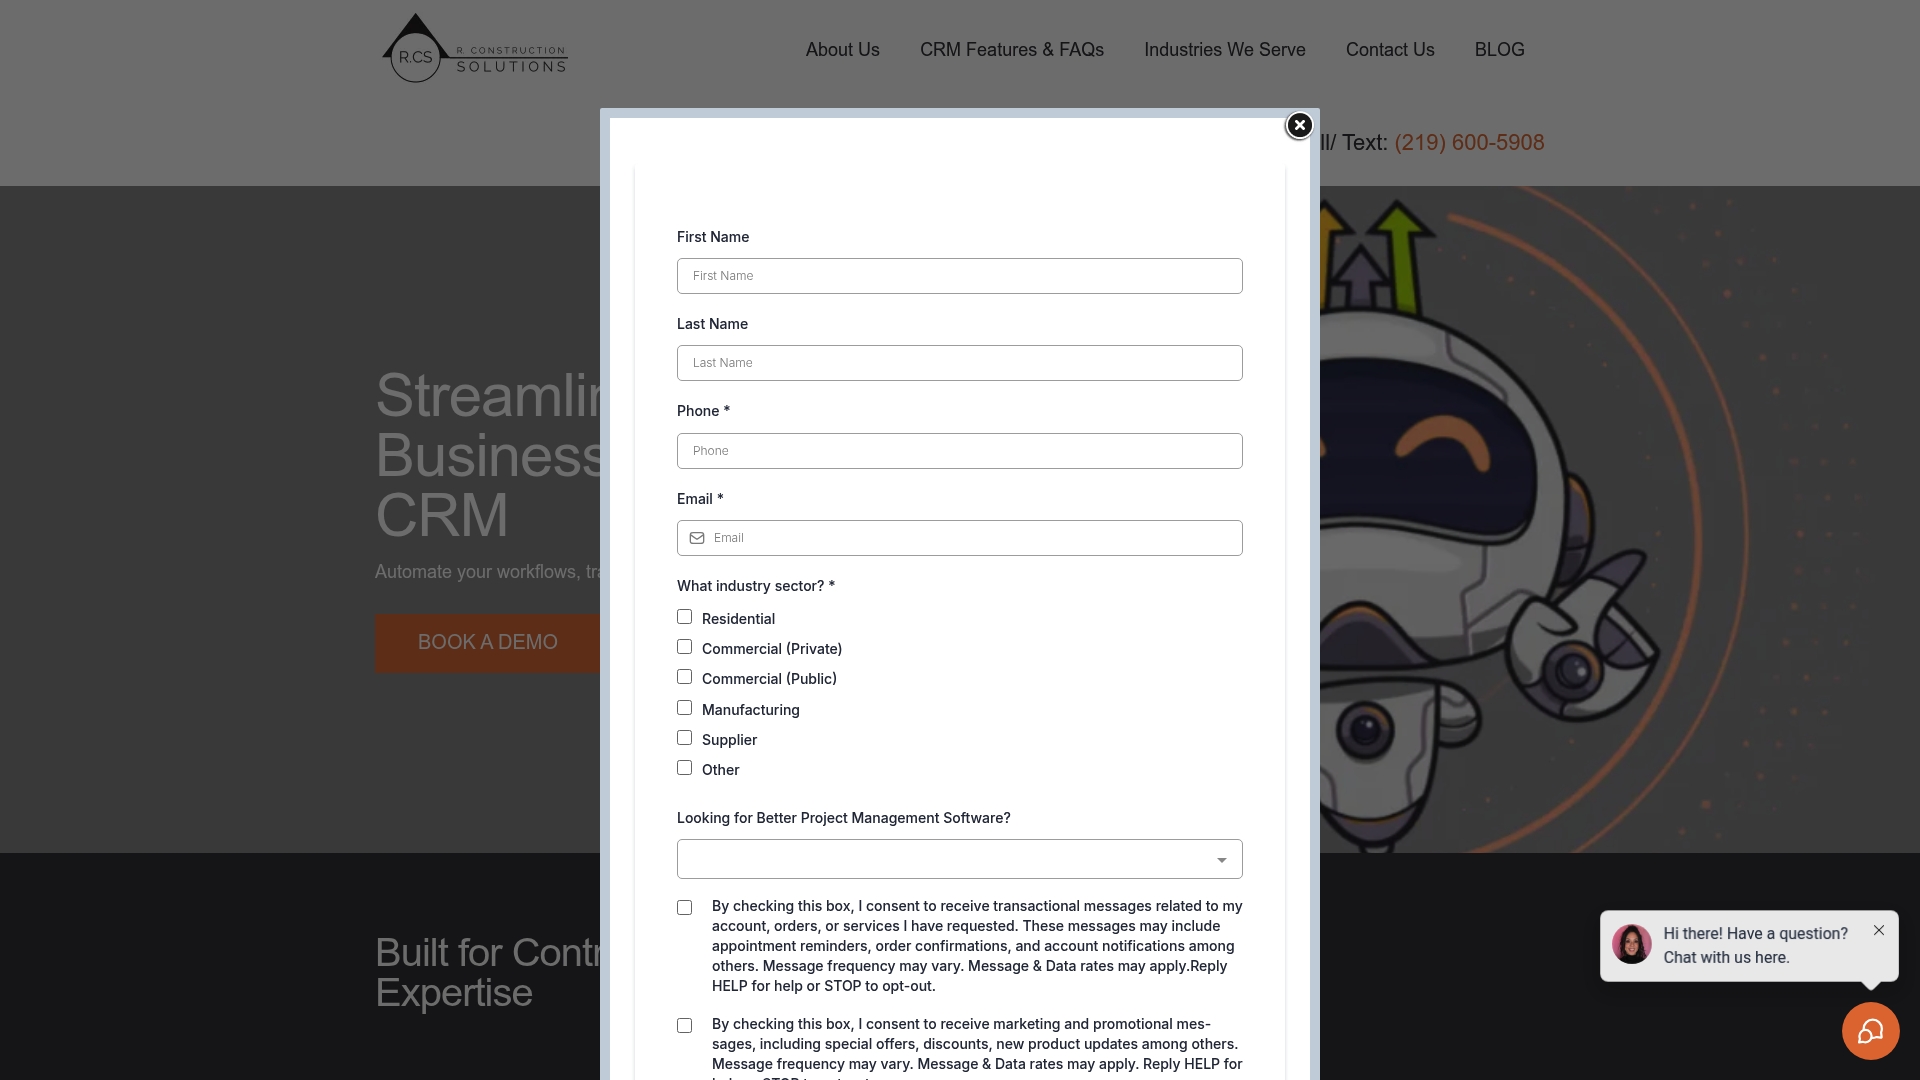Screen dimensions: 1920x1080
Task: Select the Supplier checkbox
Action: (684, 738)
